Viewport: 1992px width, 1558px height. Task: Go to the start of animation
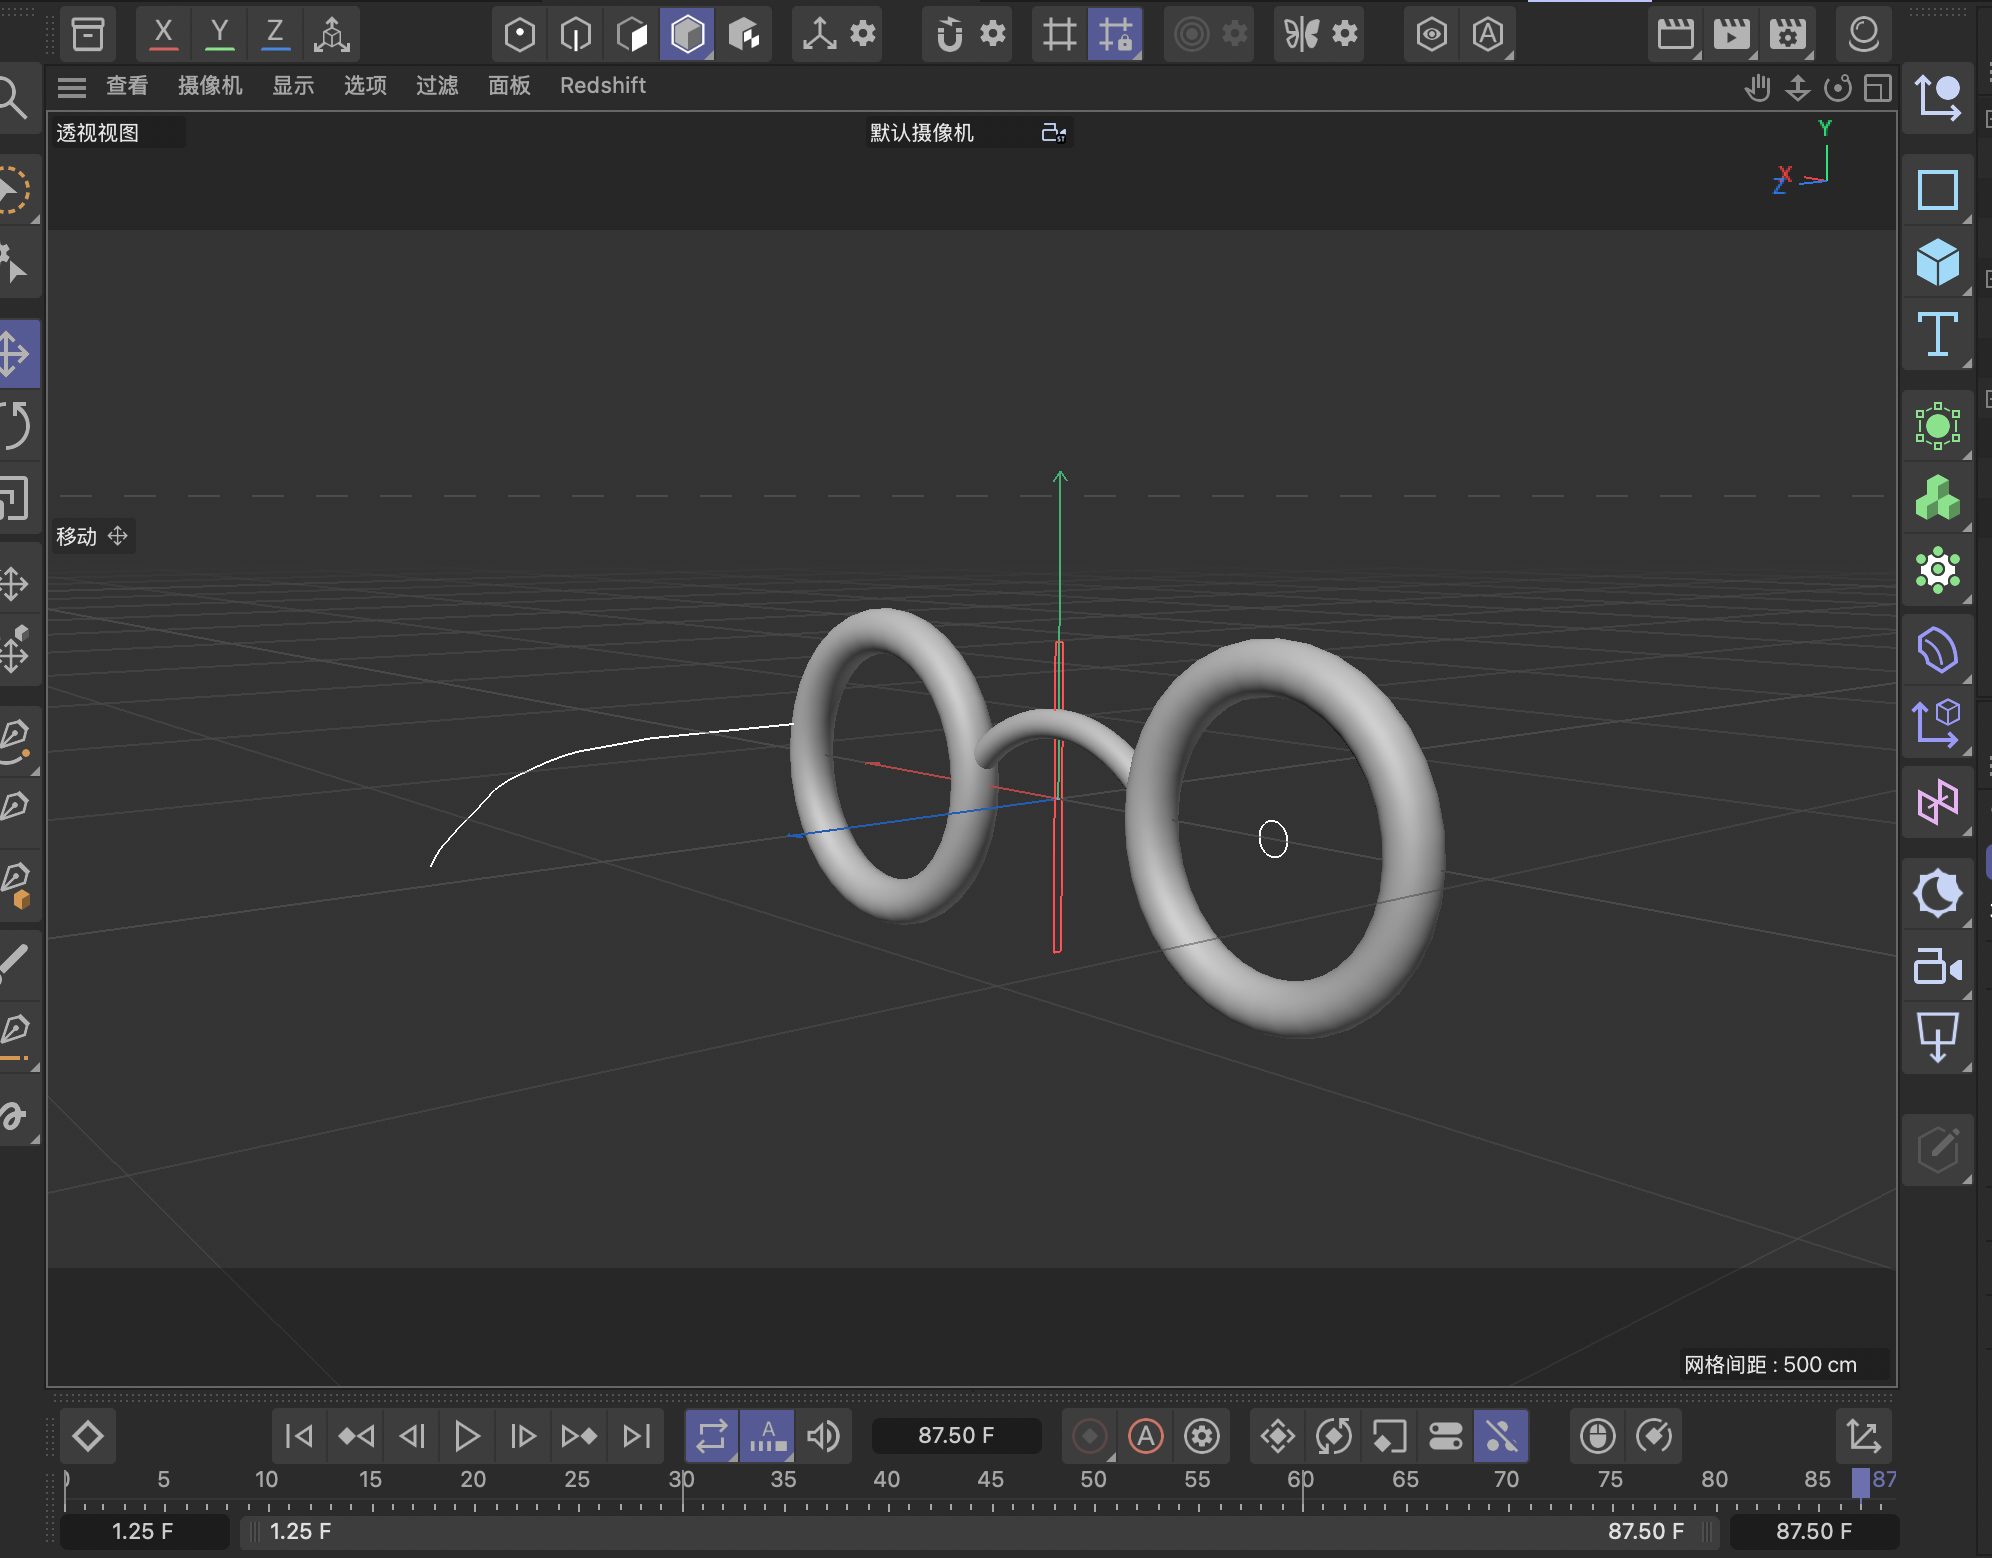click(x=299, y=1436)
